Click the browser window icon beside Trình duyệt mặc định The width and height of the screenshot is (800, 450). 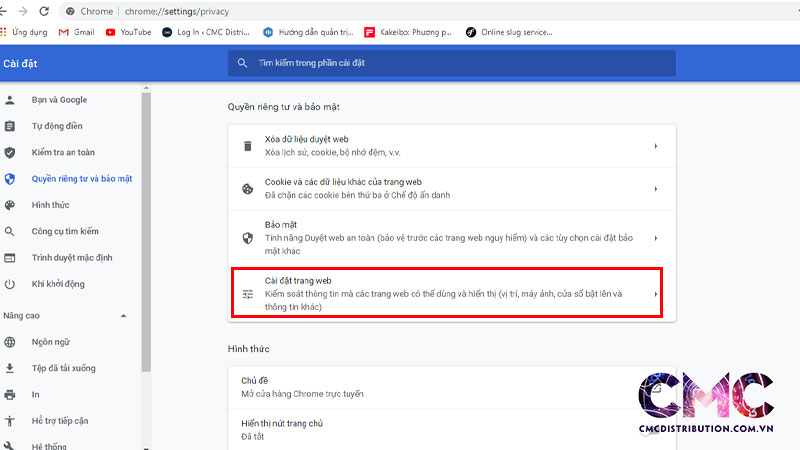click(x=10, y=258)
